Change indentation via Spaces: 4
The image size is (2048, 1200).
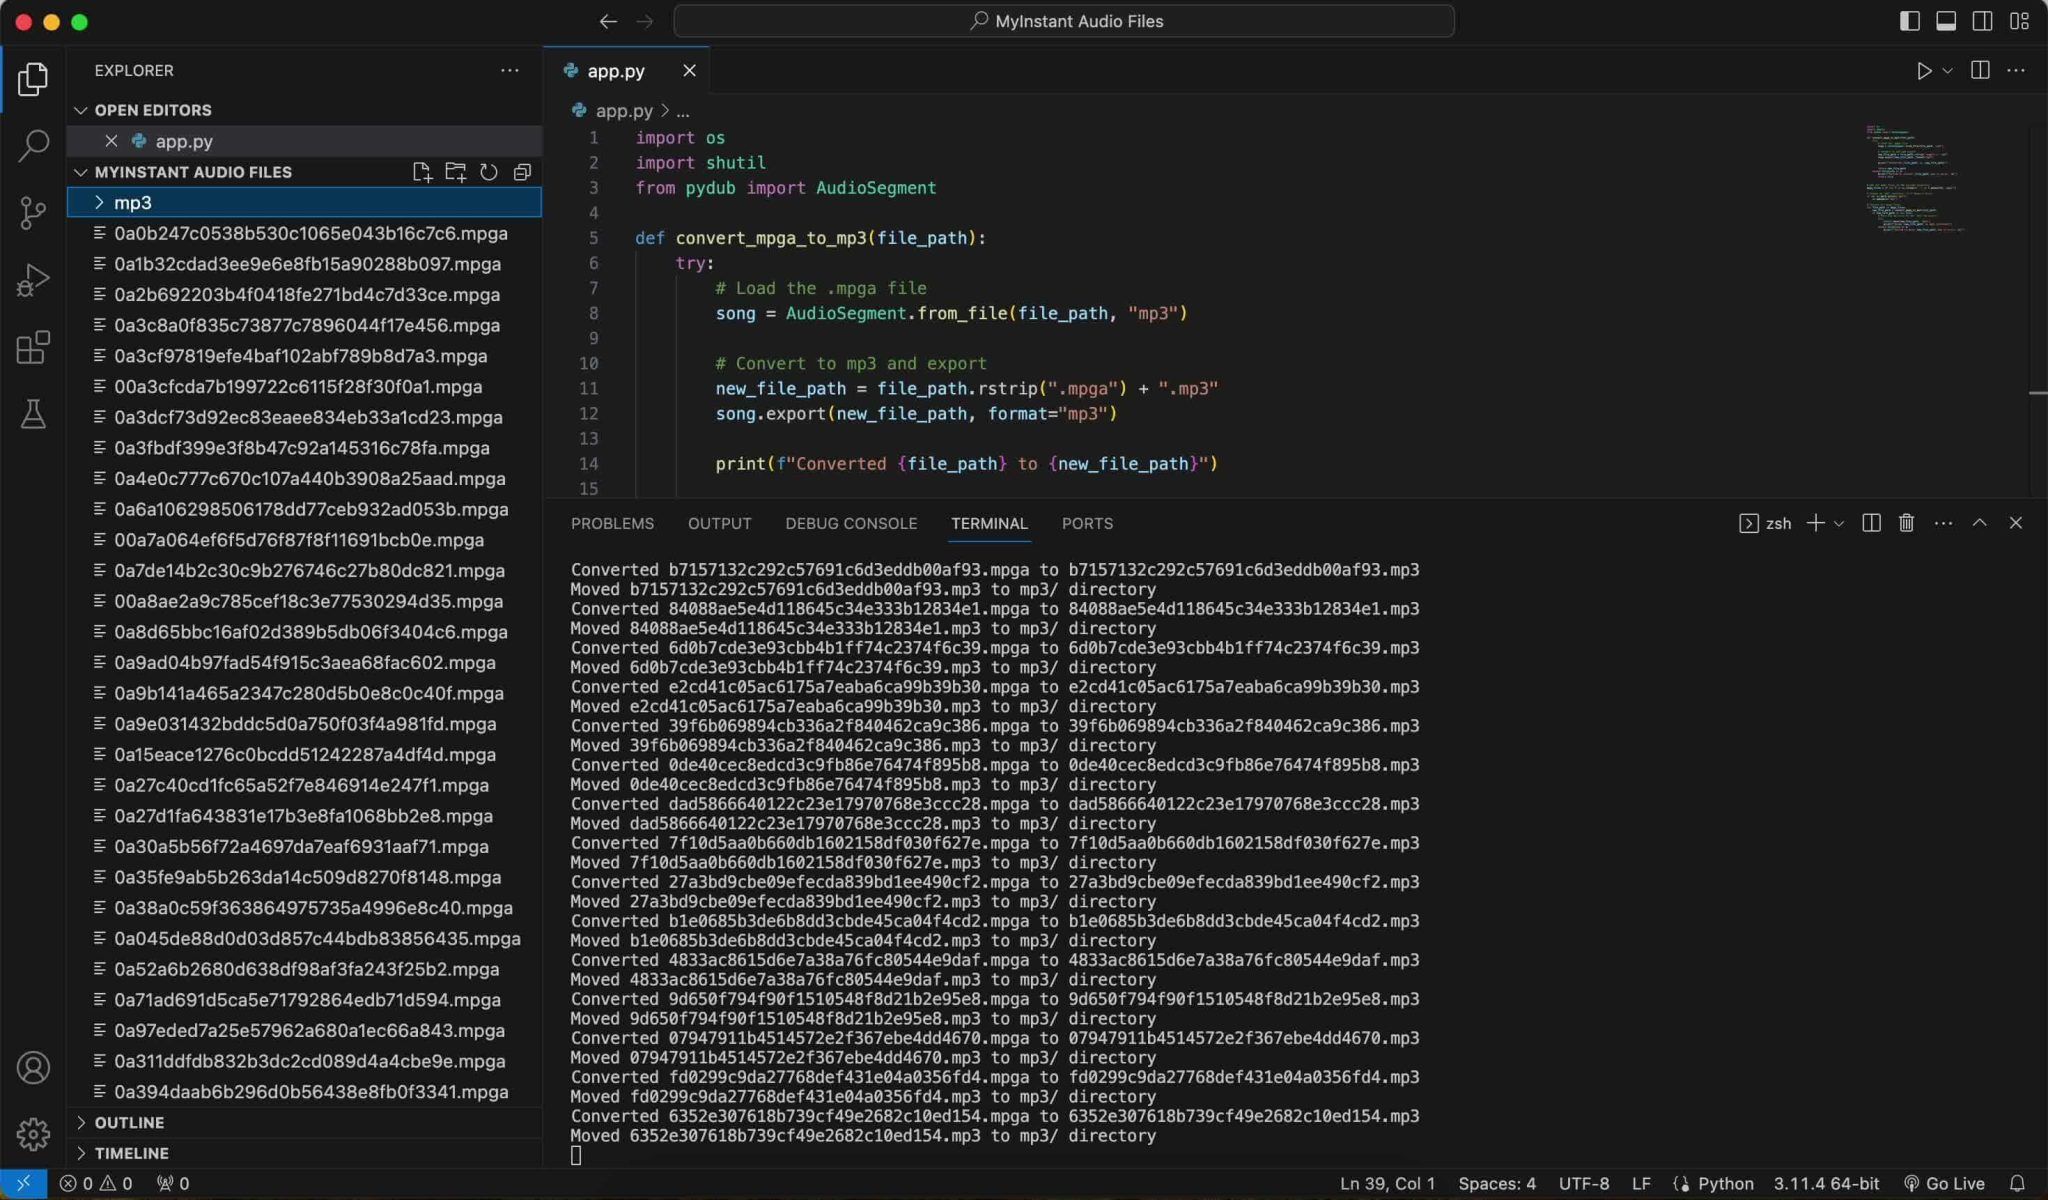[1497, 1183]
